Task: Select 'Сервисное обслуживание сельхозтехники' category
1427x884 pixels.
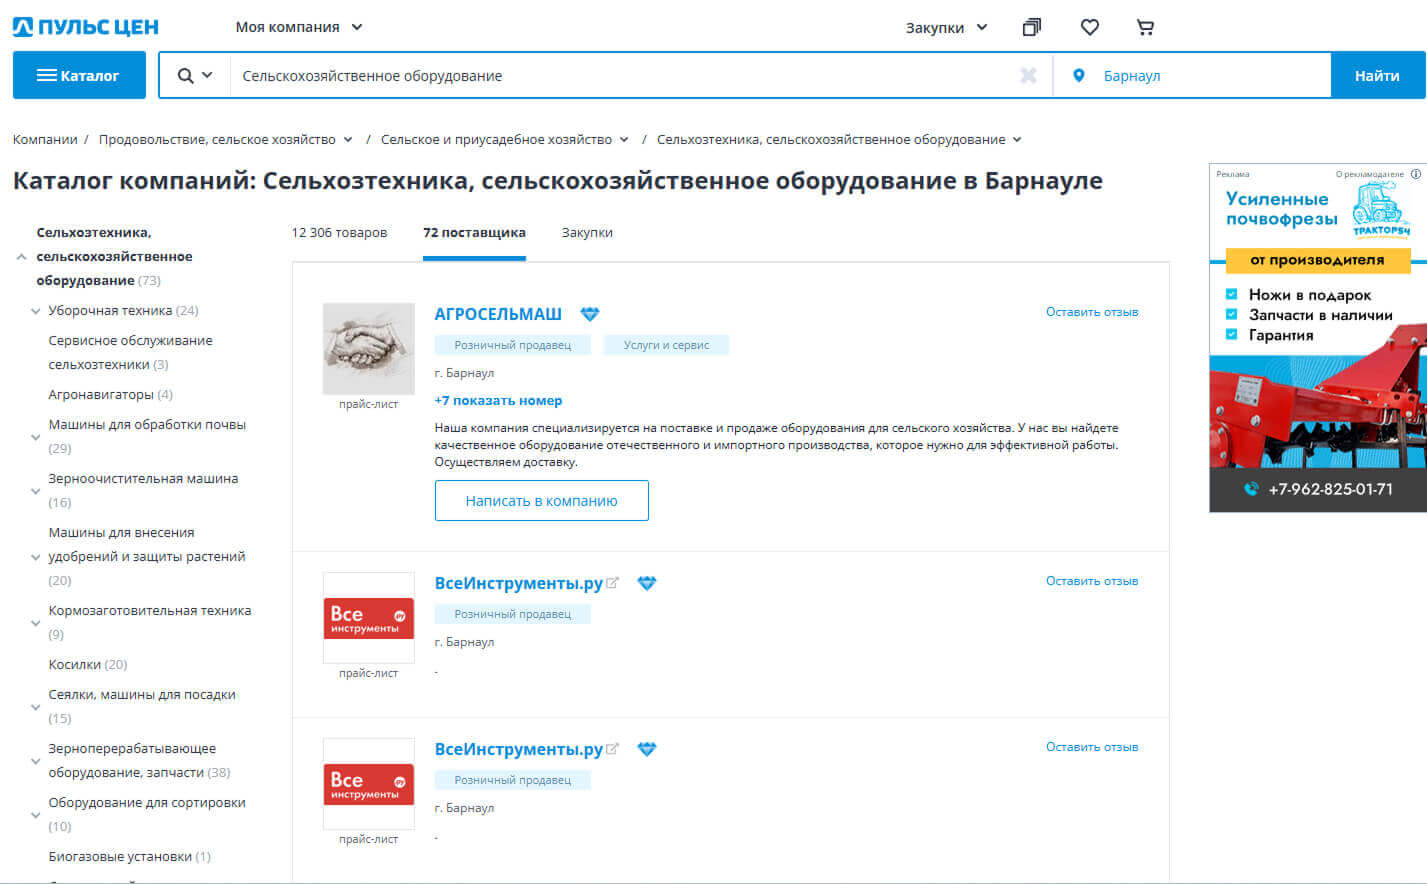Action: coord(130,352)
